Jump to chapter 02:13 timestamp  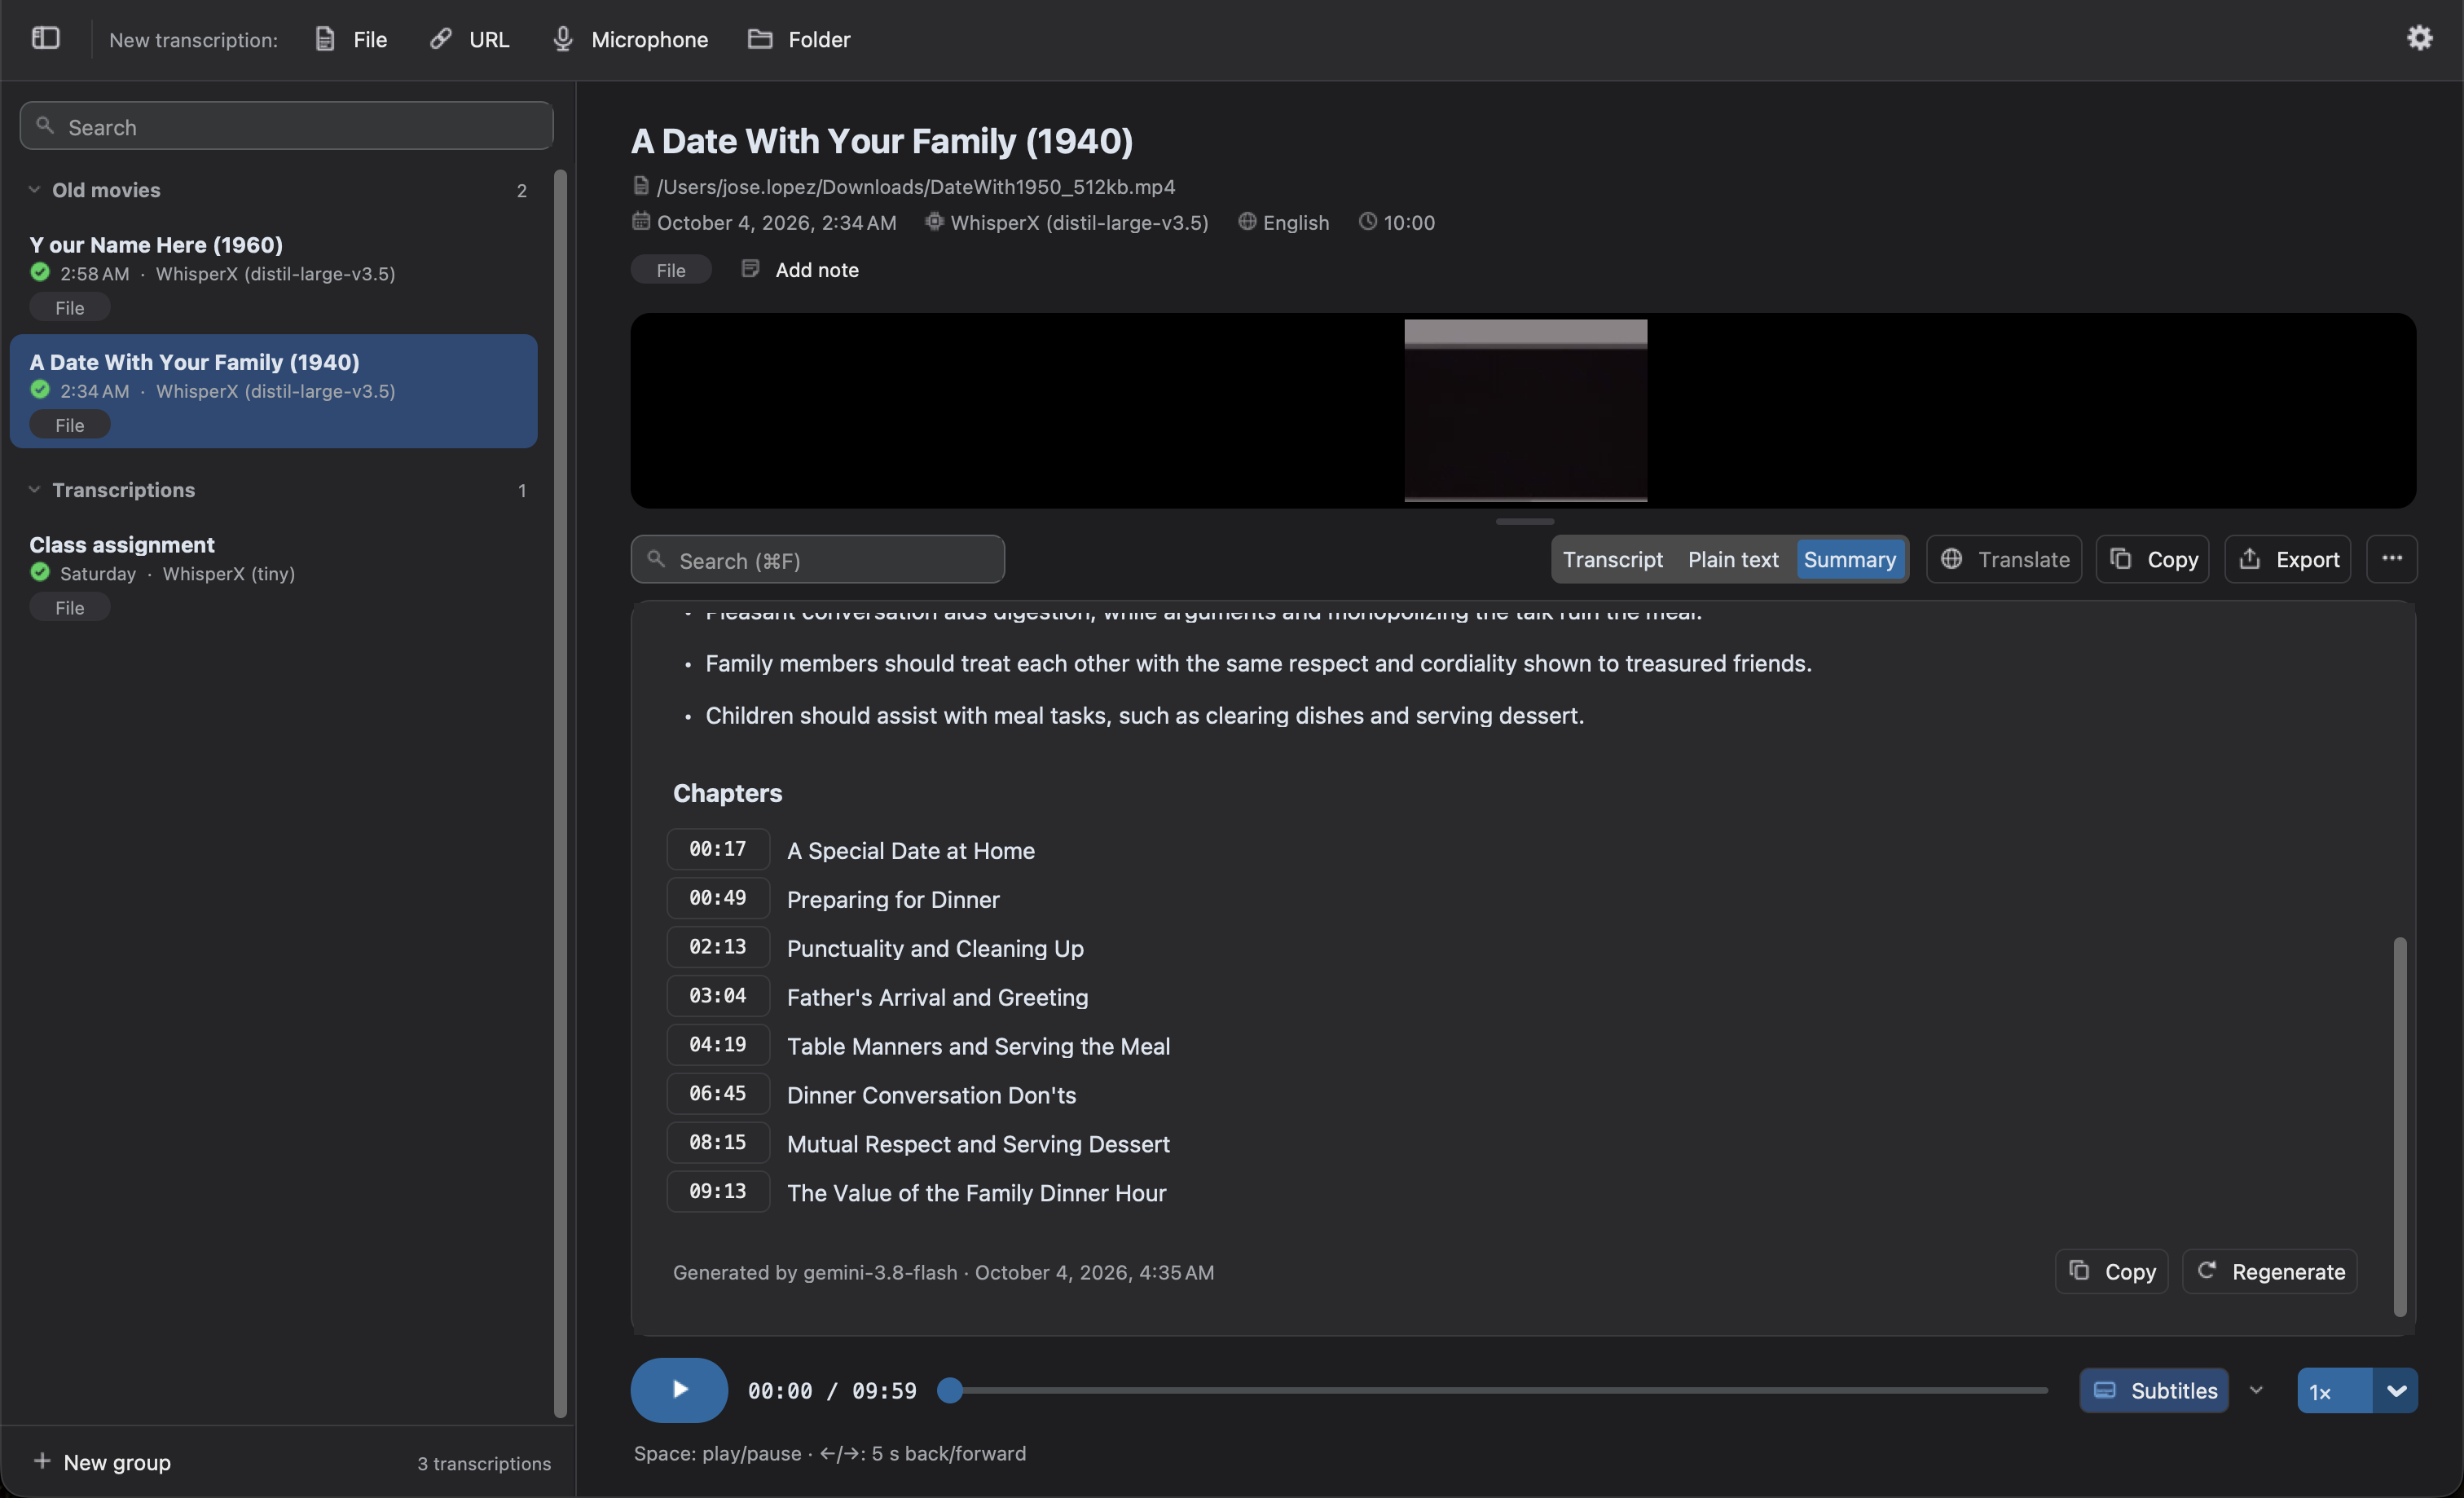pos(718,947)
